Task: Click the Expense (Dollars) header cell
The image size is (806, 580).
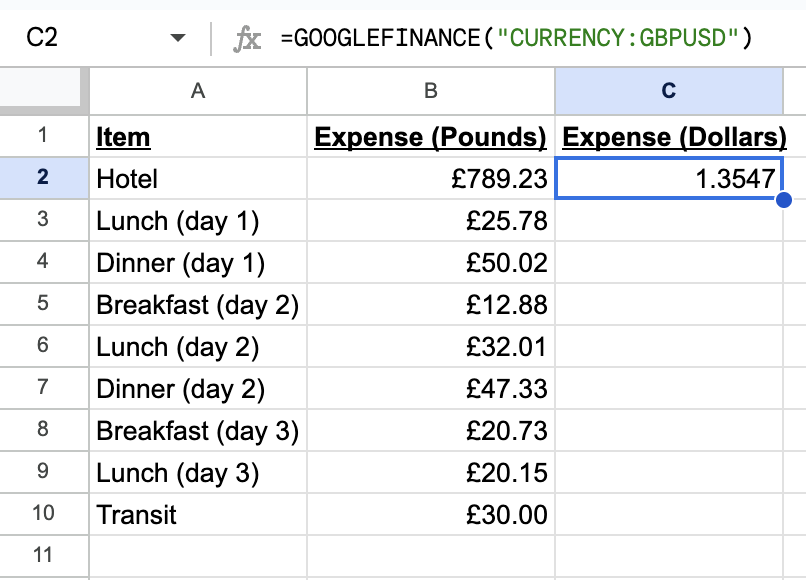Action: click(x=669, y=136)
